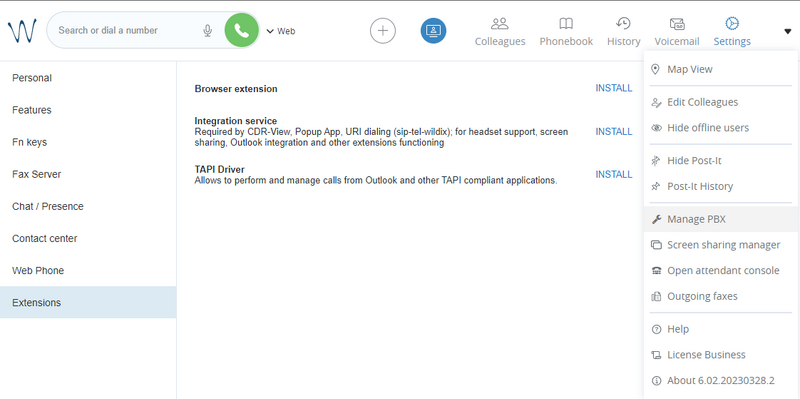Image resolution: width=800 pixels, height=399 pixels.
Task: Install the TAPI Driver
Action: tap(614, 174)
